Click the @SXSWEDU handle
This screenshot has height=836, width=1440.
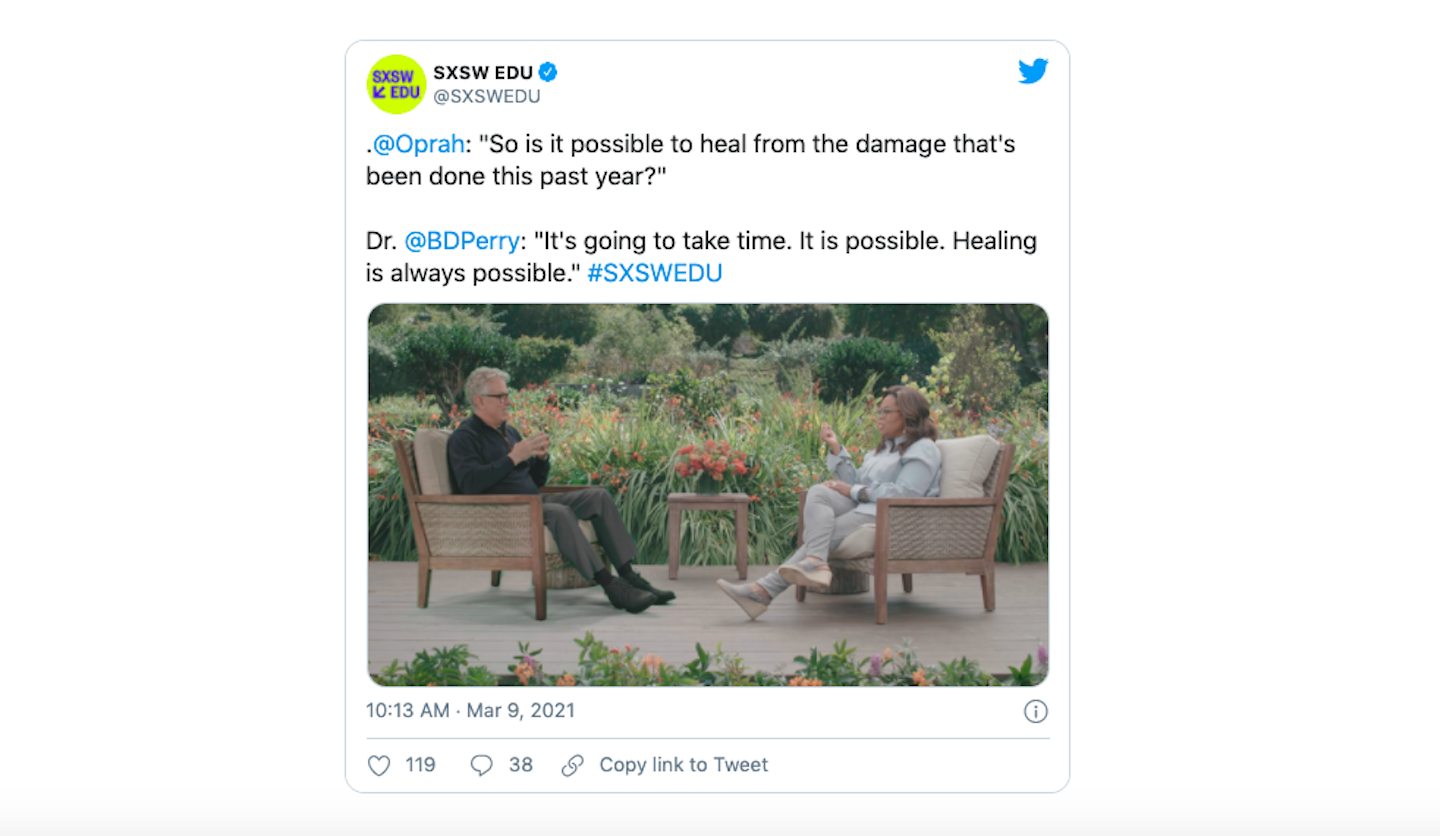tap(486, 96)
